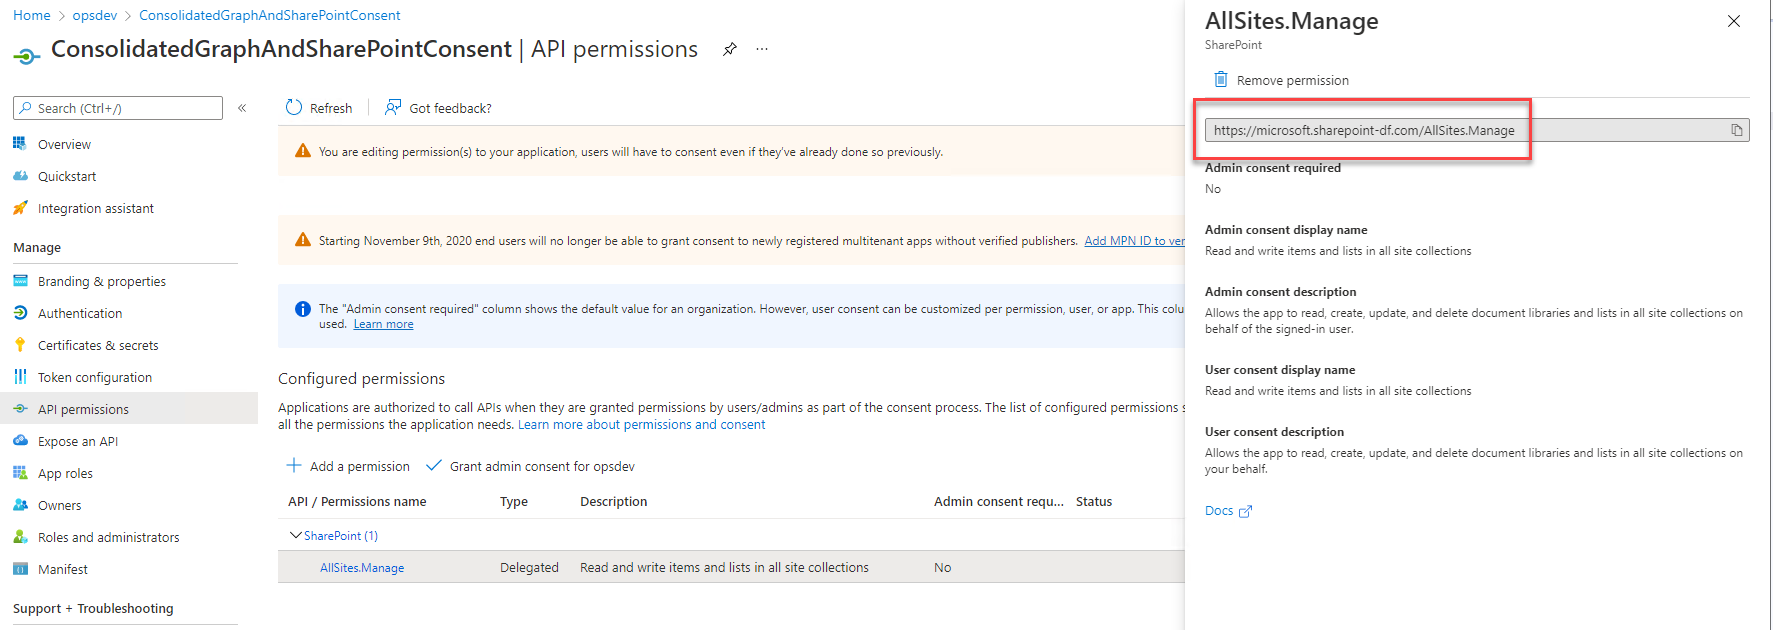Close the AllSites.Manage details panel
The width and height of the screenshot is (1773, 630).
coord(1734,21)
